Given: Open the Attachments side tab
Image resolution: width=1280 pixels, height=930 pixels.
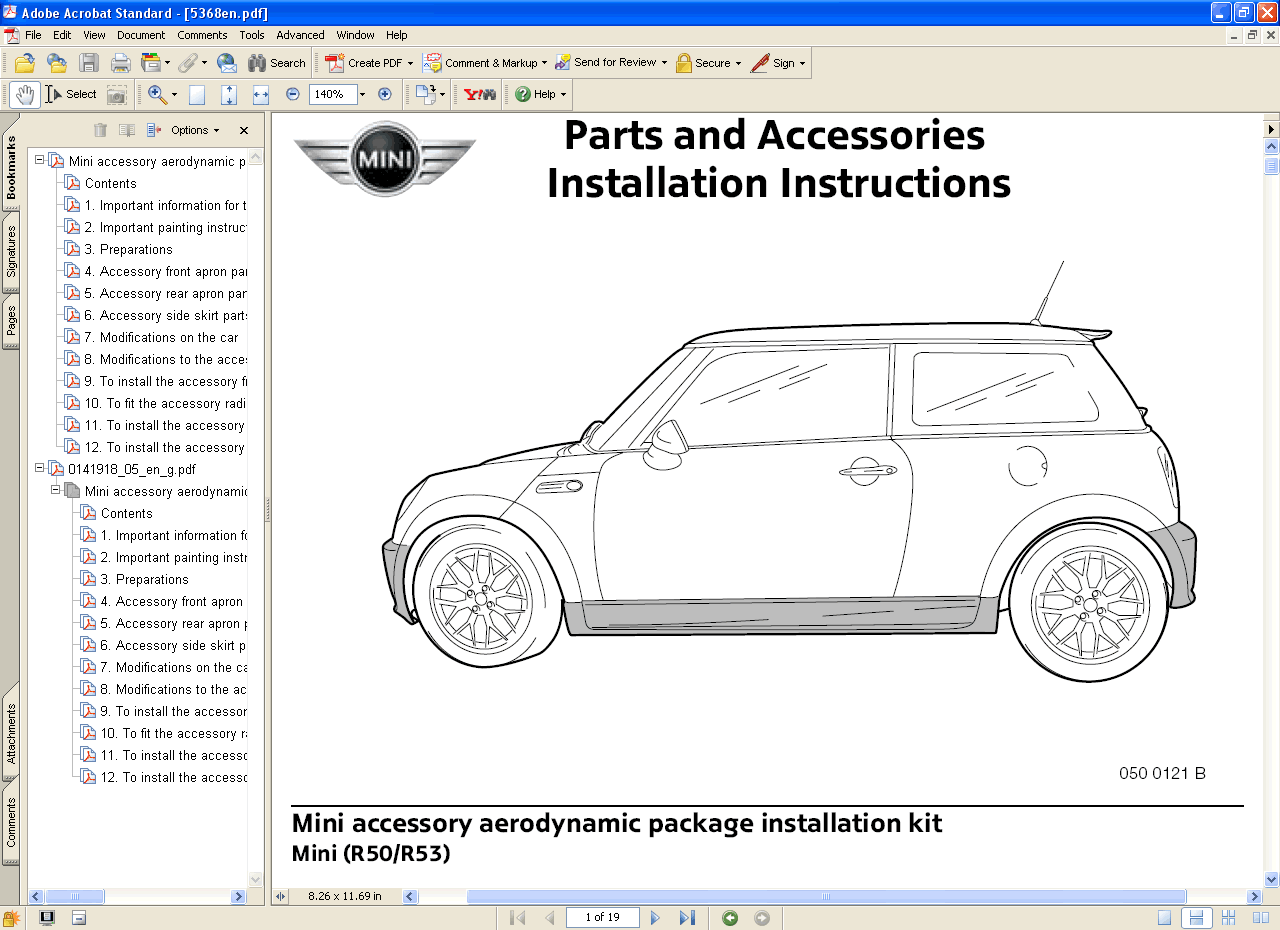Looking at the screenshot, I should click(x=11, y=733).
